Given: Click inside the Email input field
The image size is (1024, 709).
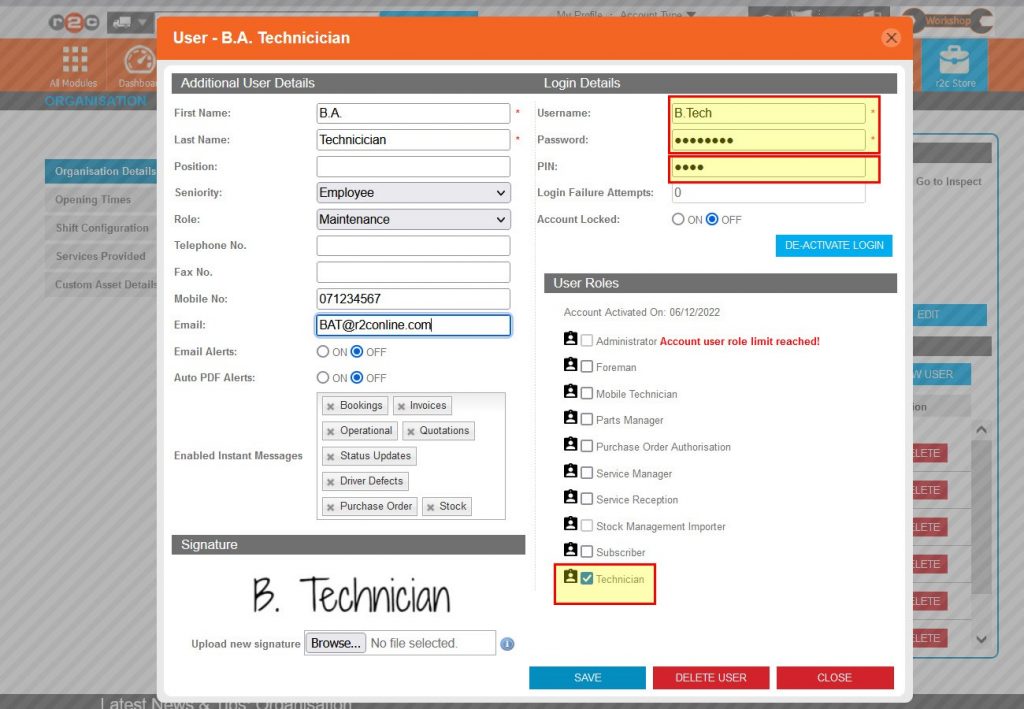Looking at the screenshot, I should pos(413,324).
